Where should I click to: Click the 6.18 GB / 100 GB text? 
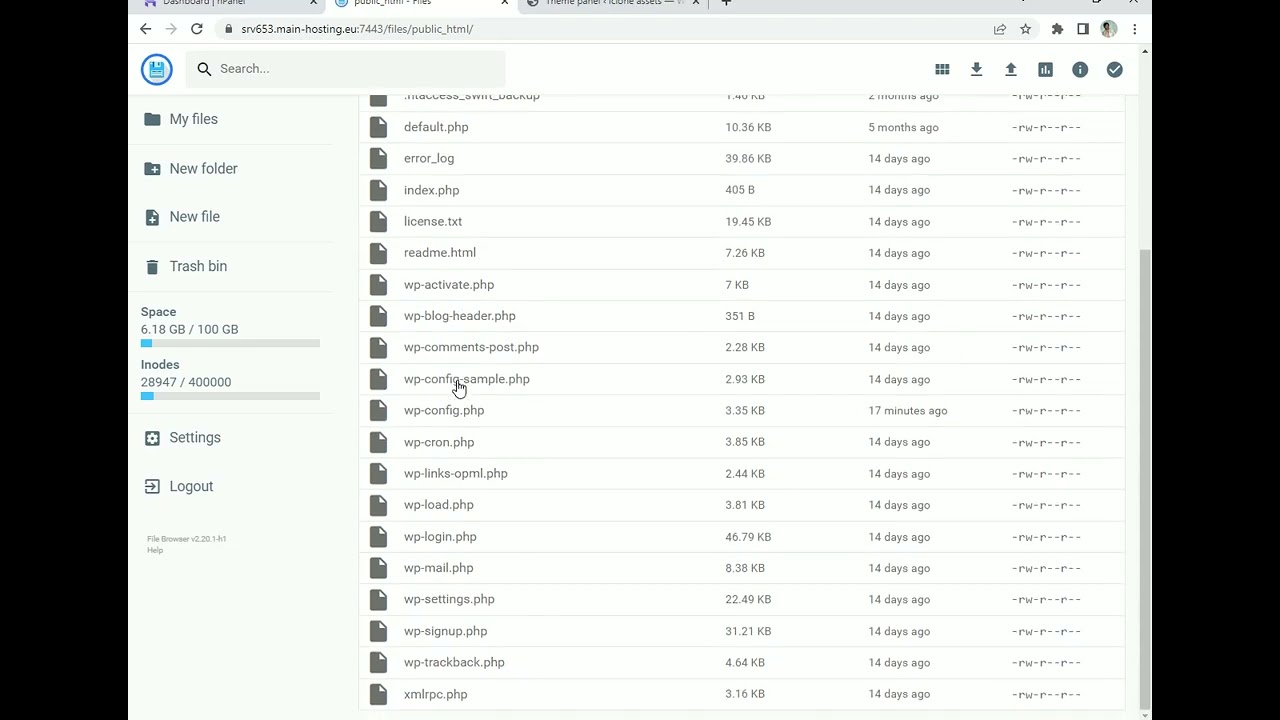tap(190, 329)
